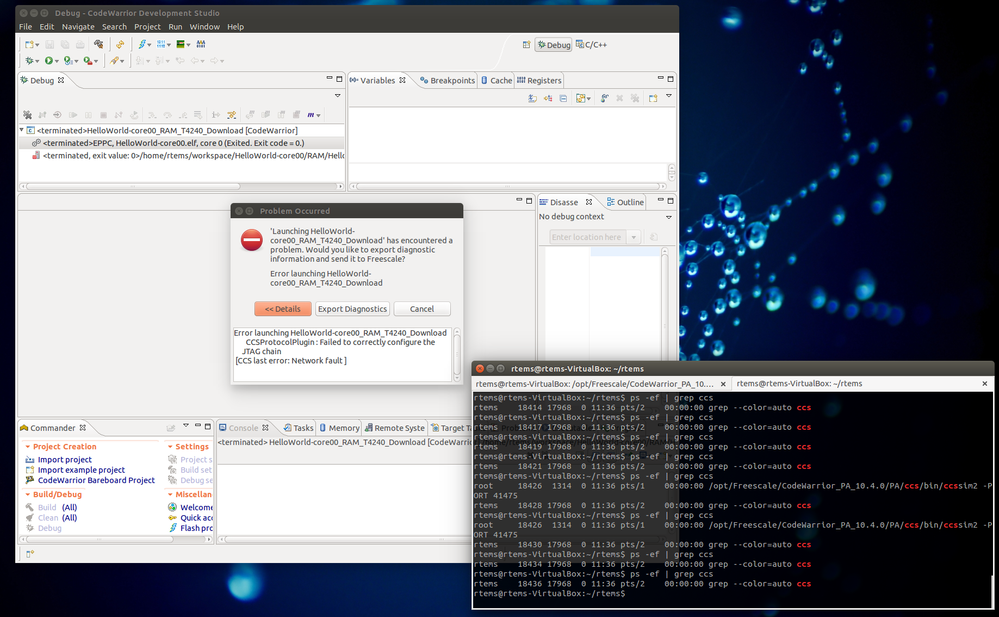
Task: Click the green board hardware toolbar icon
Action: (181, 45)
